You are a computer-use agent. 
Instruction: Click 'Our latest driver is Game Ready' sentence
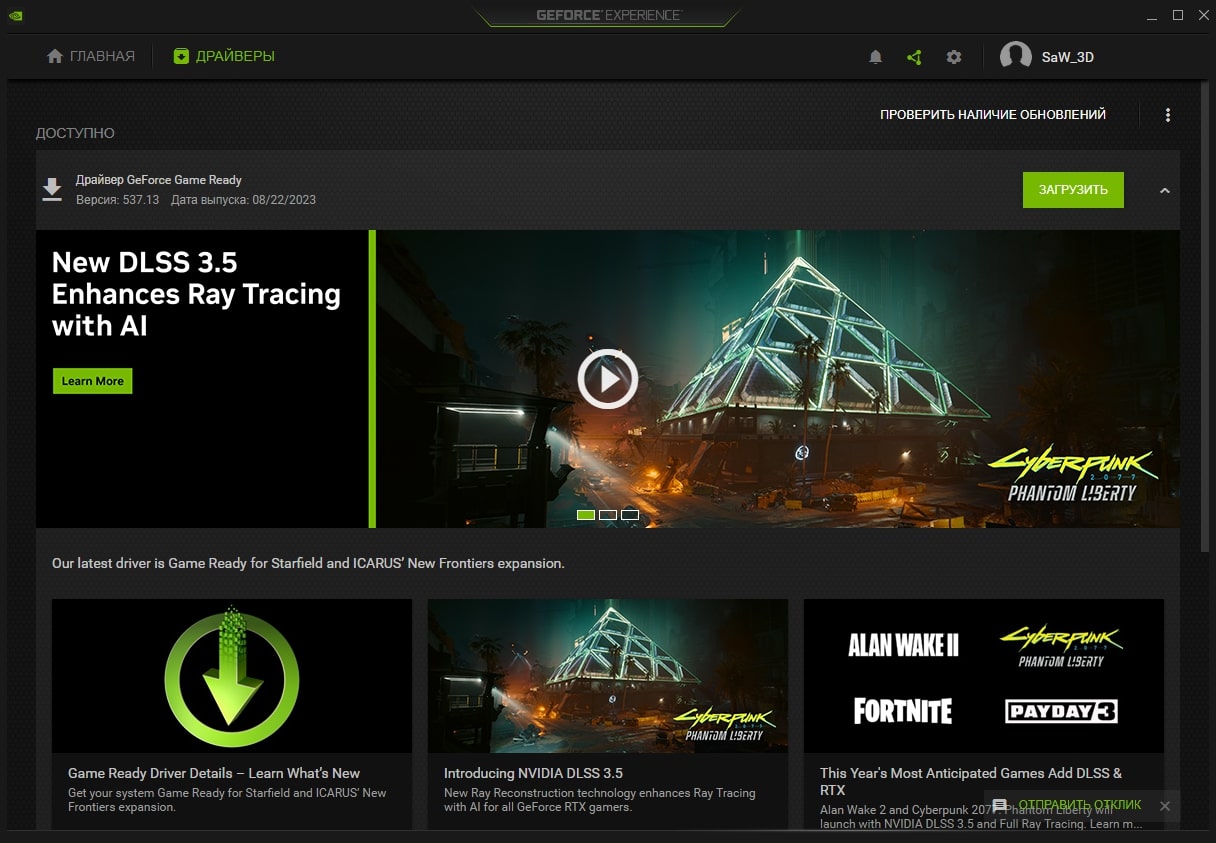(x=308, y=563)
